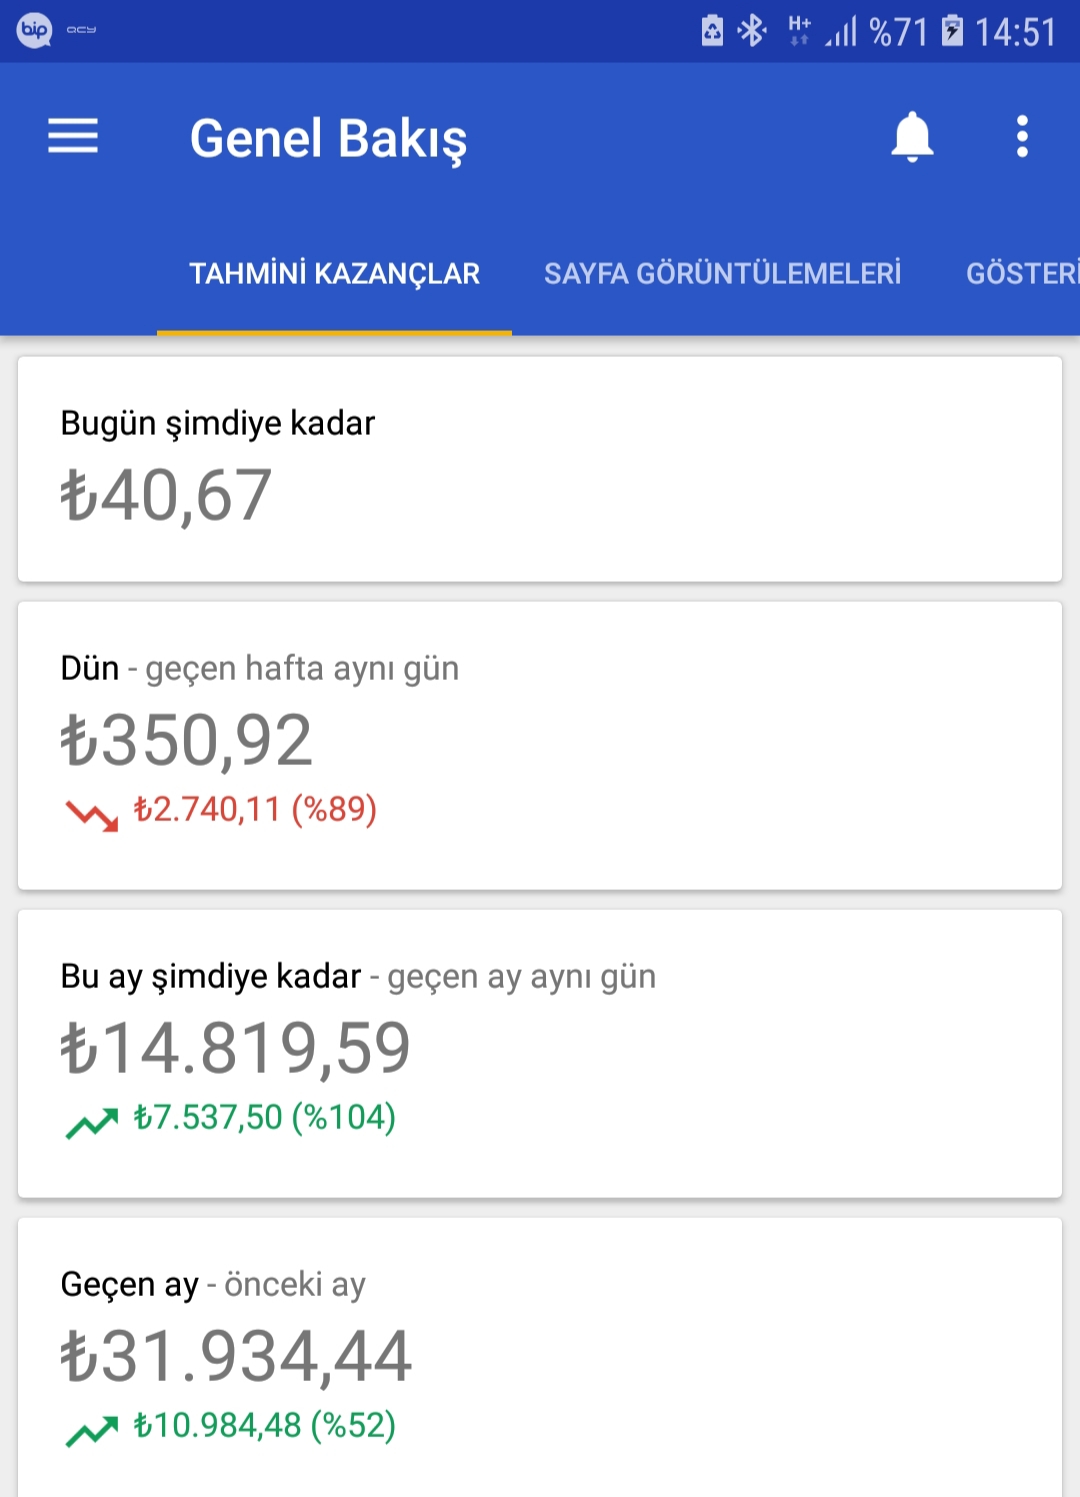Tap the ₺14.819,59 monthly amount
This screenshot has height=1497, width=1080.
click(x=236, y=1048)
